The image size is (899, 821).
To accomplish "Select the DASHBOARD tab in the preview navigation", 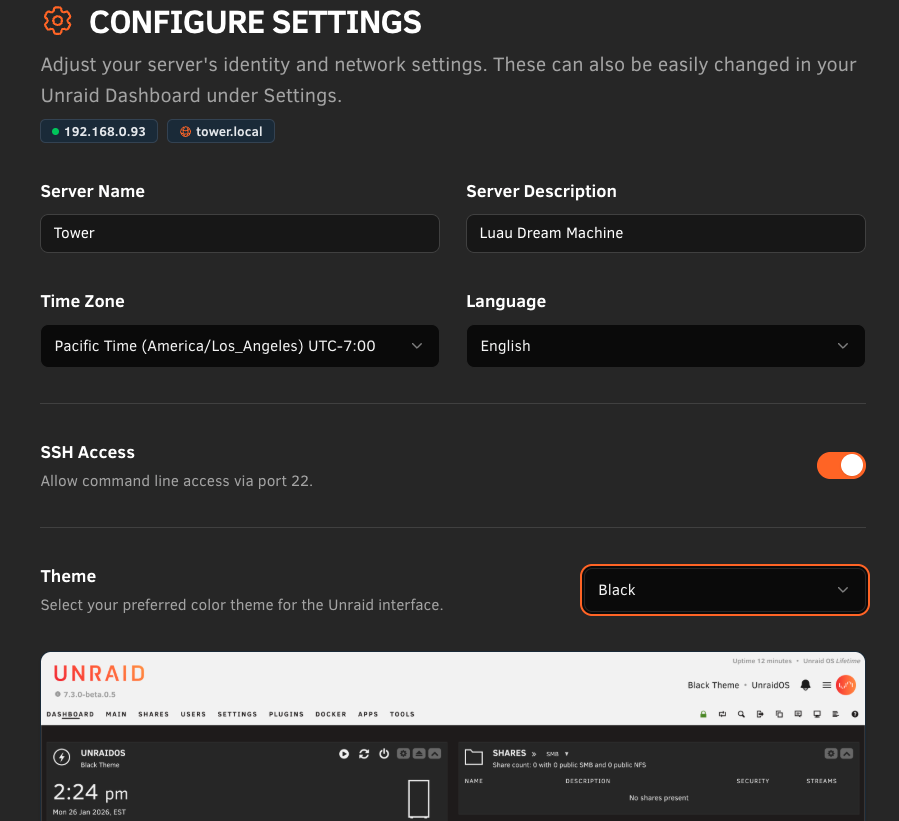I will (70, 714).
